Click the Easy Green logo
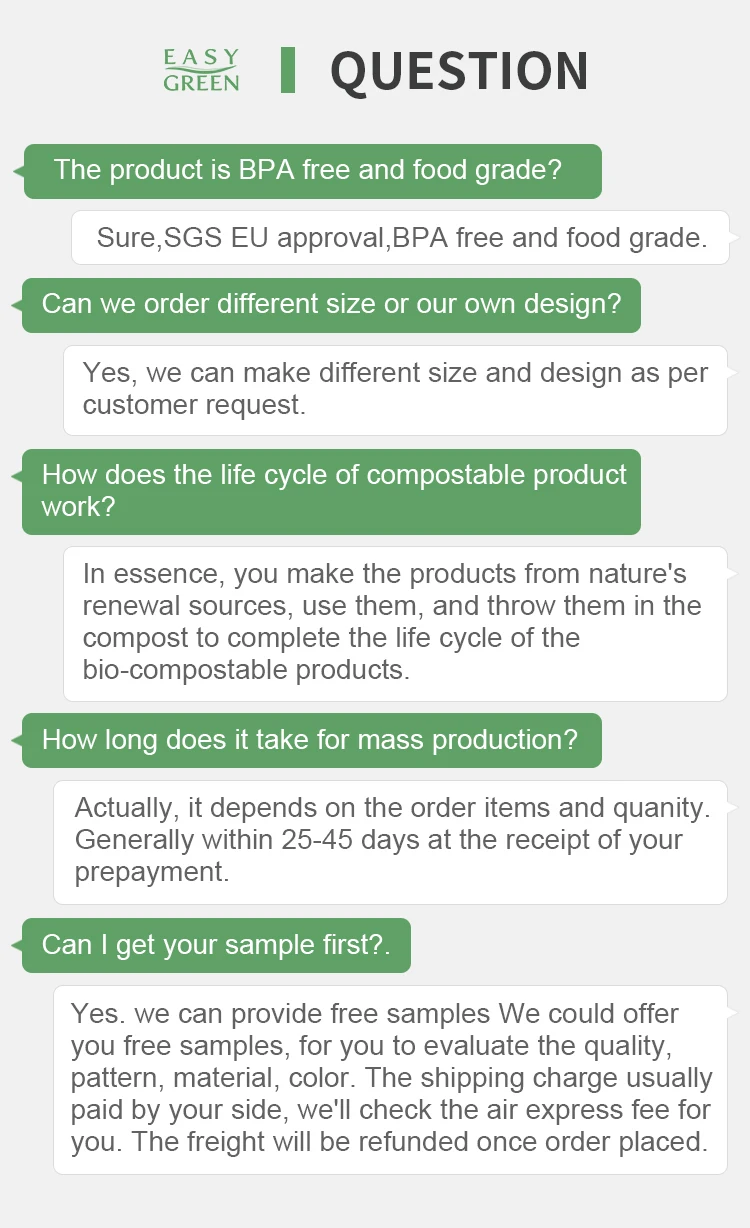750x1228 pixels. tap(201, 70)
